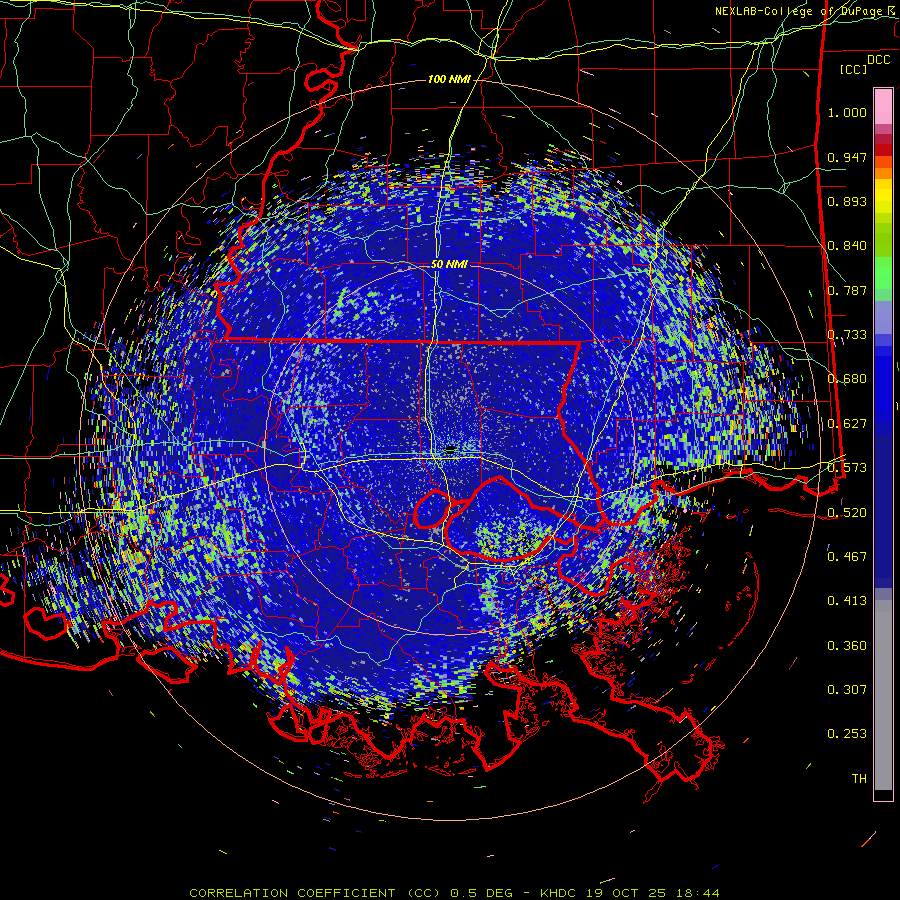Select the 1.000 value on the scale
The image size is (900, 900).
[x=847, y=113]
